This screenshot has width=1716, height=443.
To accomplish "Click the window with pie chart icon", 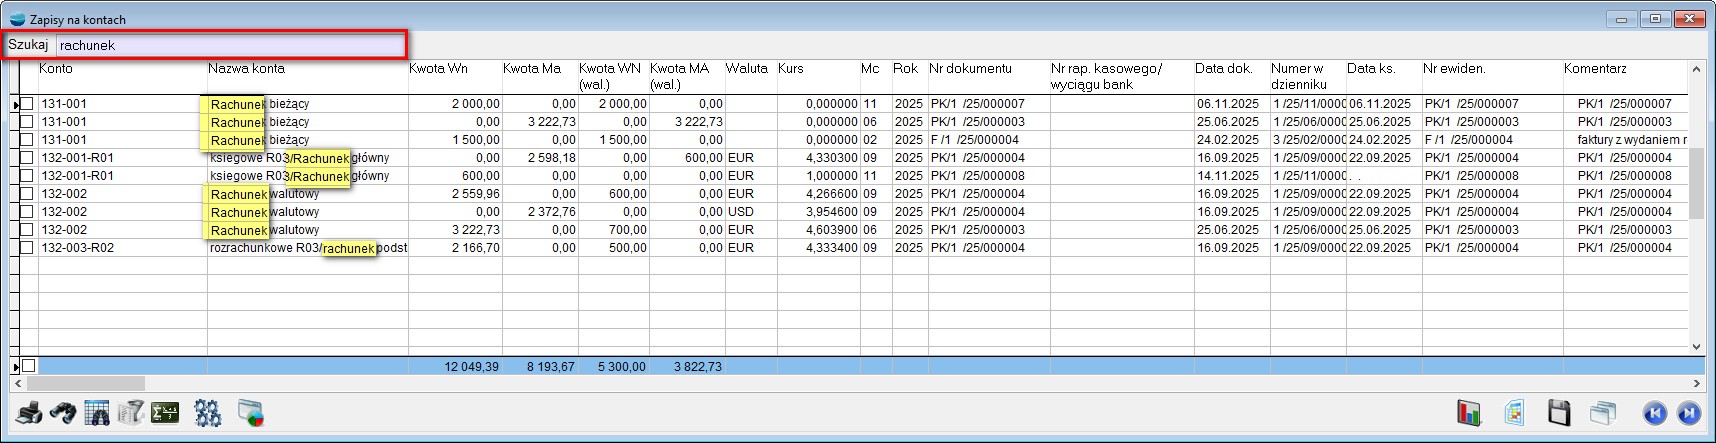I will coord(251,413).
